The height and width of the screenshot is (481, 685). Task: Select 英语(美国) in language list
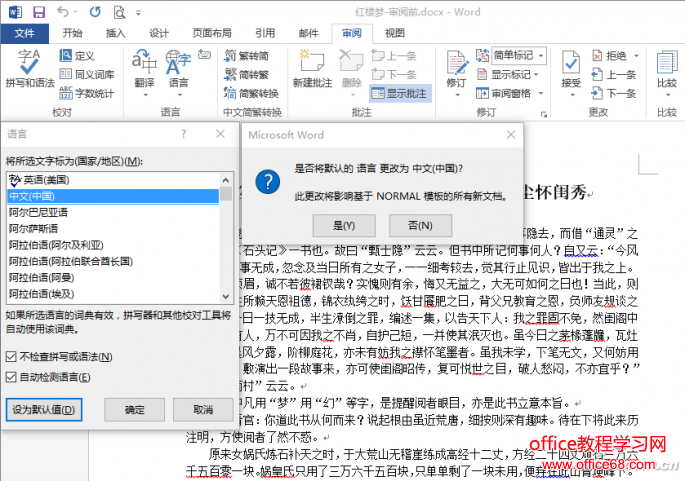(x=113, y=180)
